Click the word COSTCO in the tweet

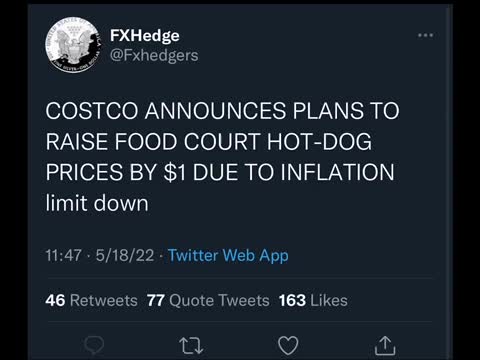[x=92, y=111]
